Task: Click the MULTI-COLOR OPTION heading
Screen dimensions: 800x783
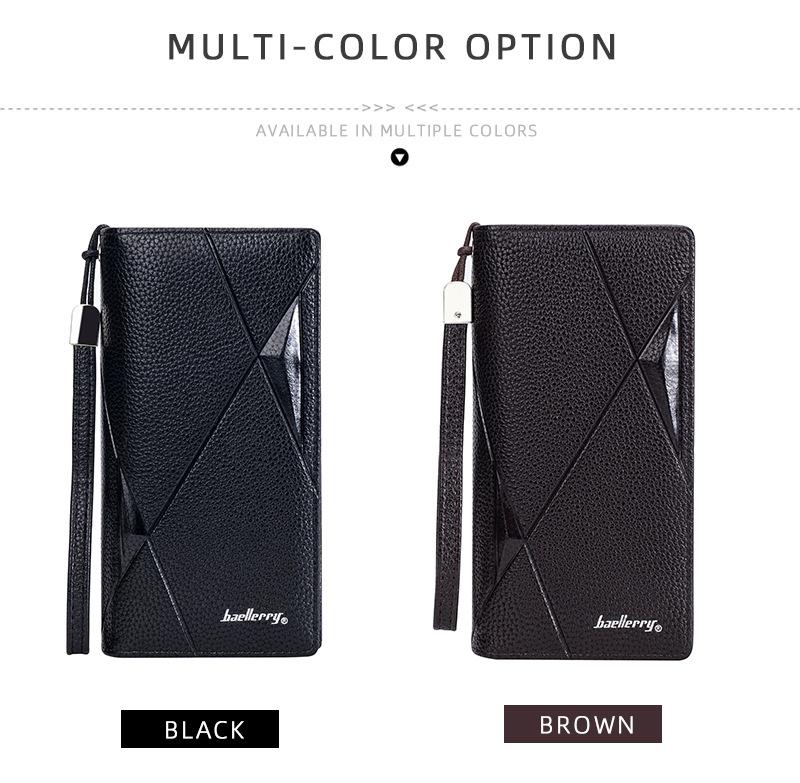Action: tap(392, 47)
